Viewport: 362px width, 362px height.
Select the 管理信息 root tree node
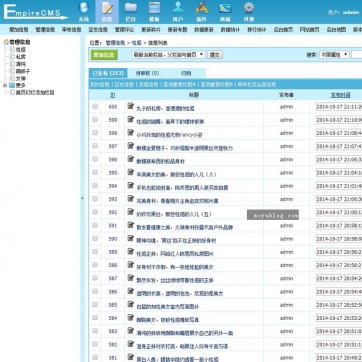coord(19,42)
